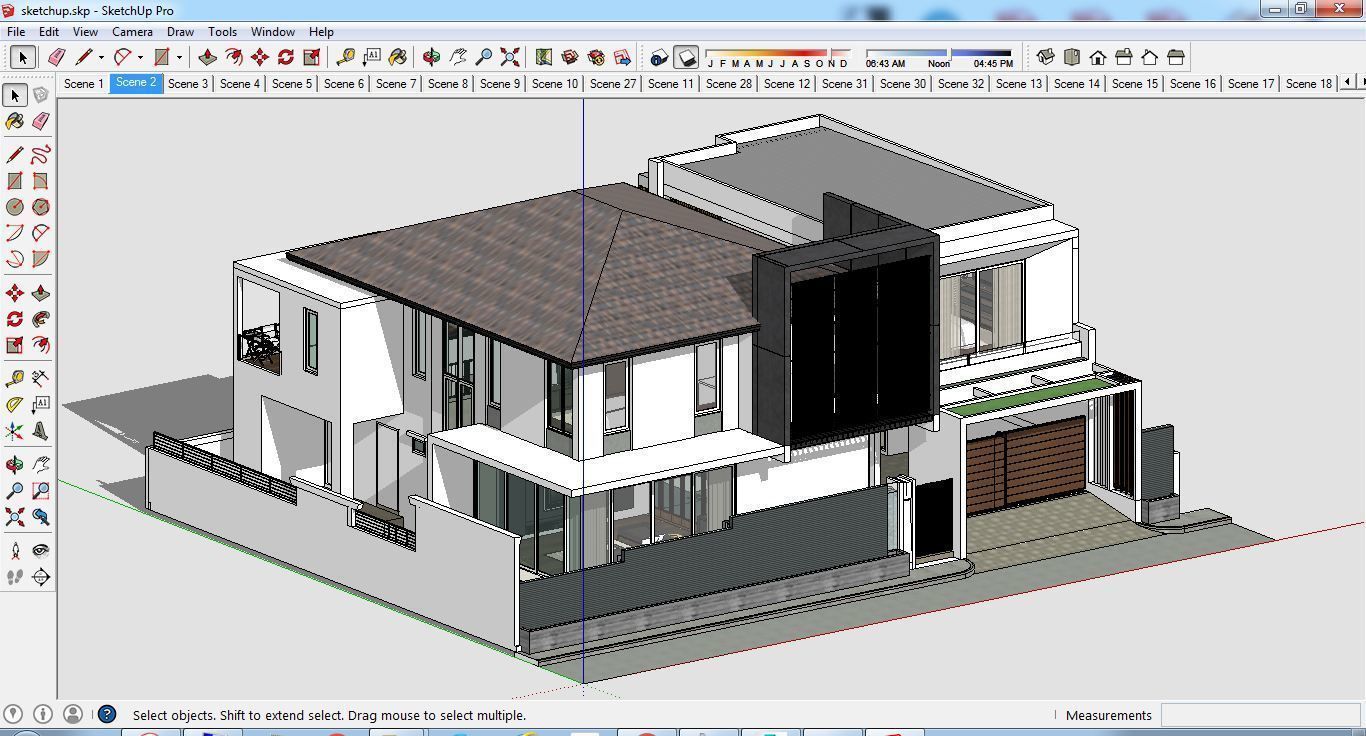Select the Freehand tool in left toolbar
Image resolution: width=1366 pixels, height=736 pixels.
[x=41, y=155]
